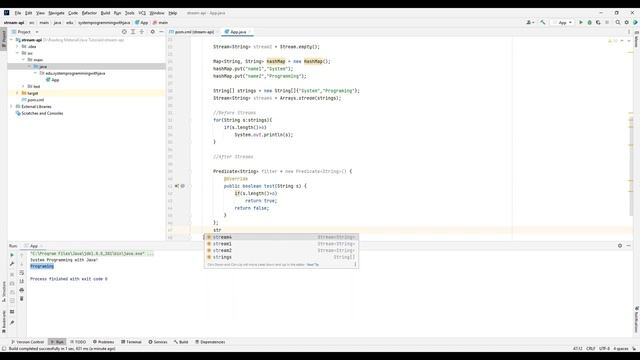Toggle the Structure side tool window
640x360 pixels.
(x=4, y=292)
